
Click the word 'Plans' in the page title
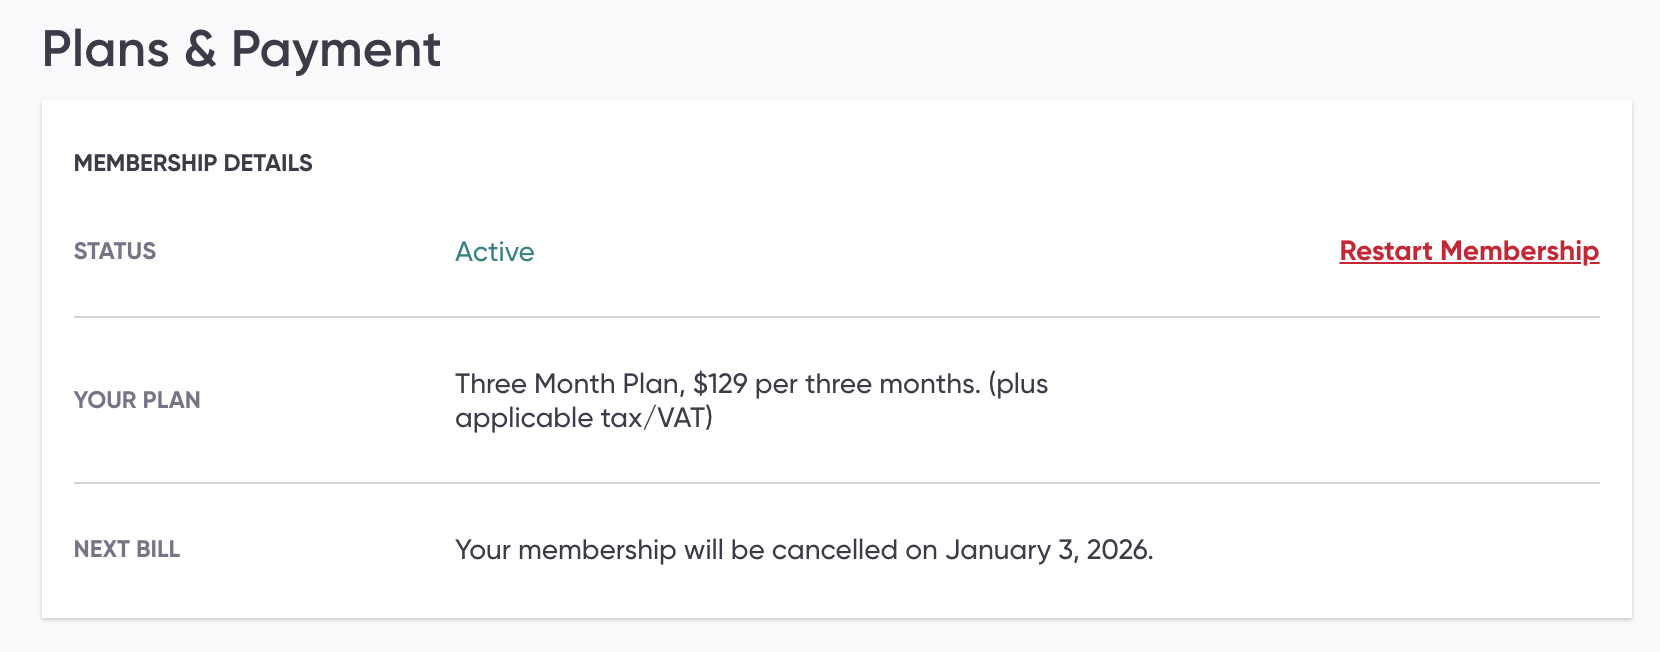(106, 50)
